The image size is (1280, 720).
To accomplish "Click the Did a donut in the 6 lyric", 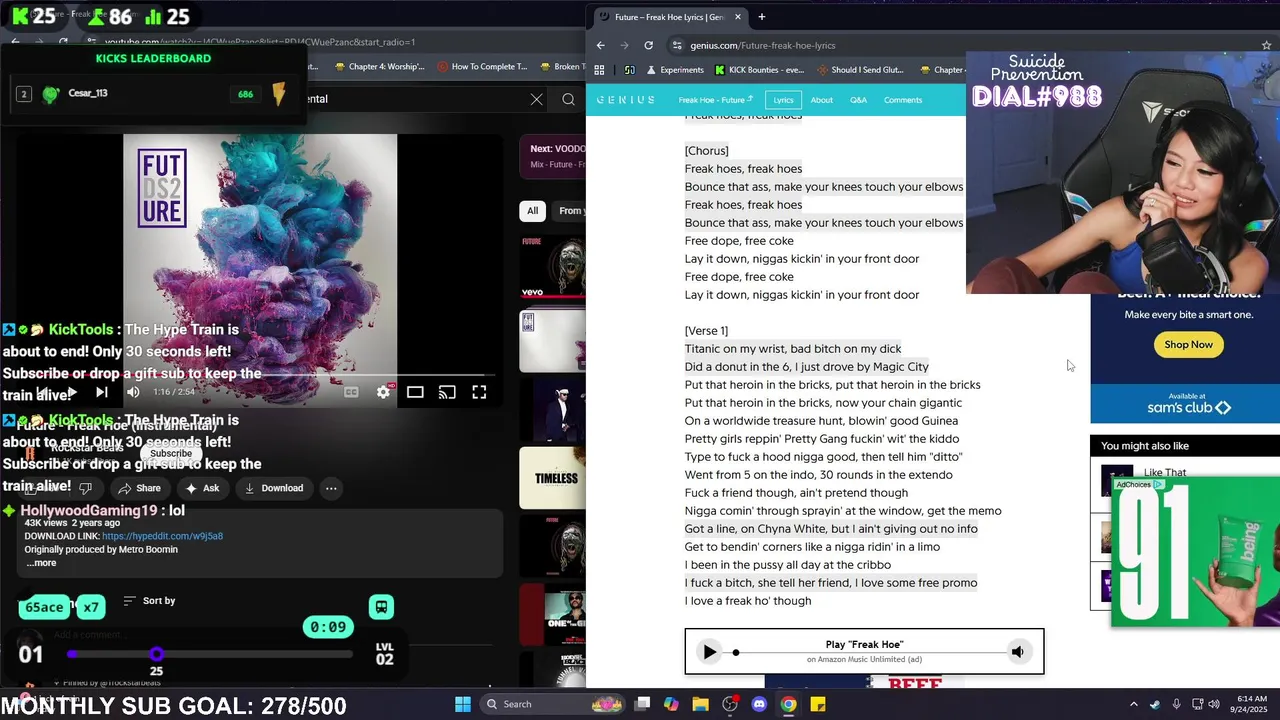I will (807, 367).
